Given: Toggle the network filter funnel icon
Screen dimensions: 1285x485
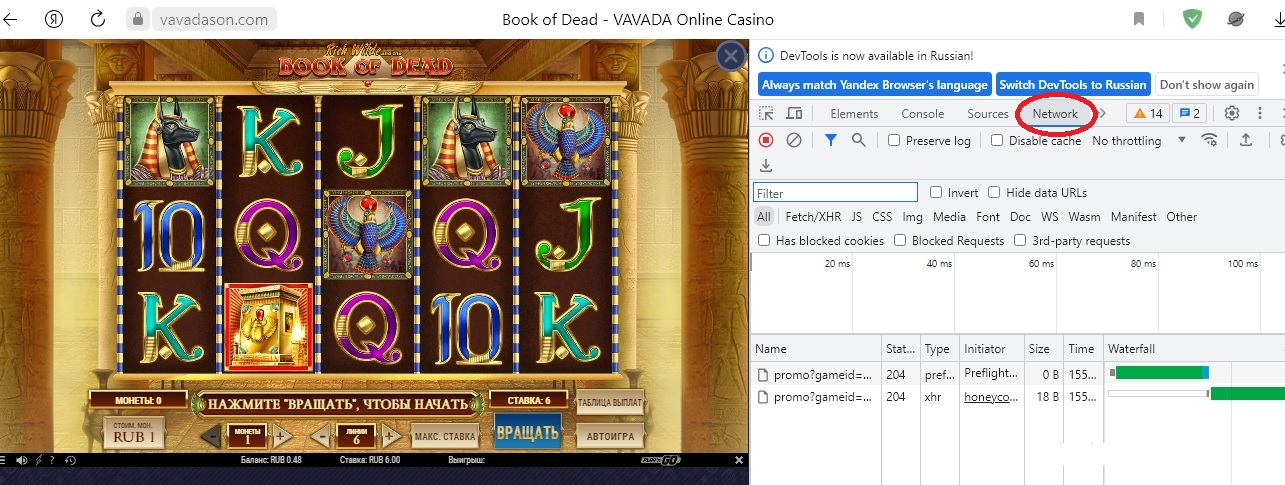Looking at the screenshot, I should pyautogui.click(x=831, y=141).
